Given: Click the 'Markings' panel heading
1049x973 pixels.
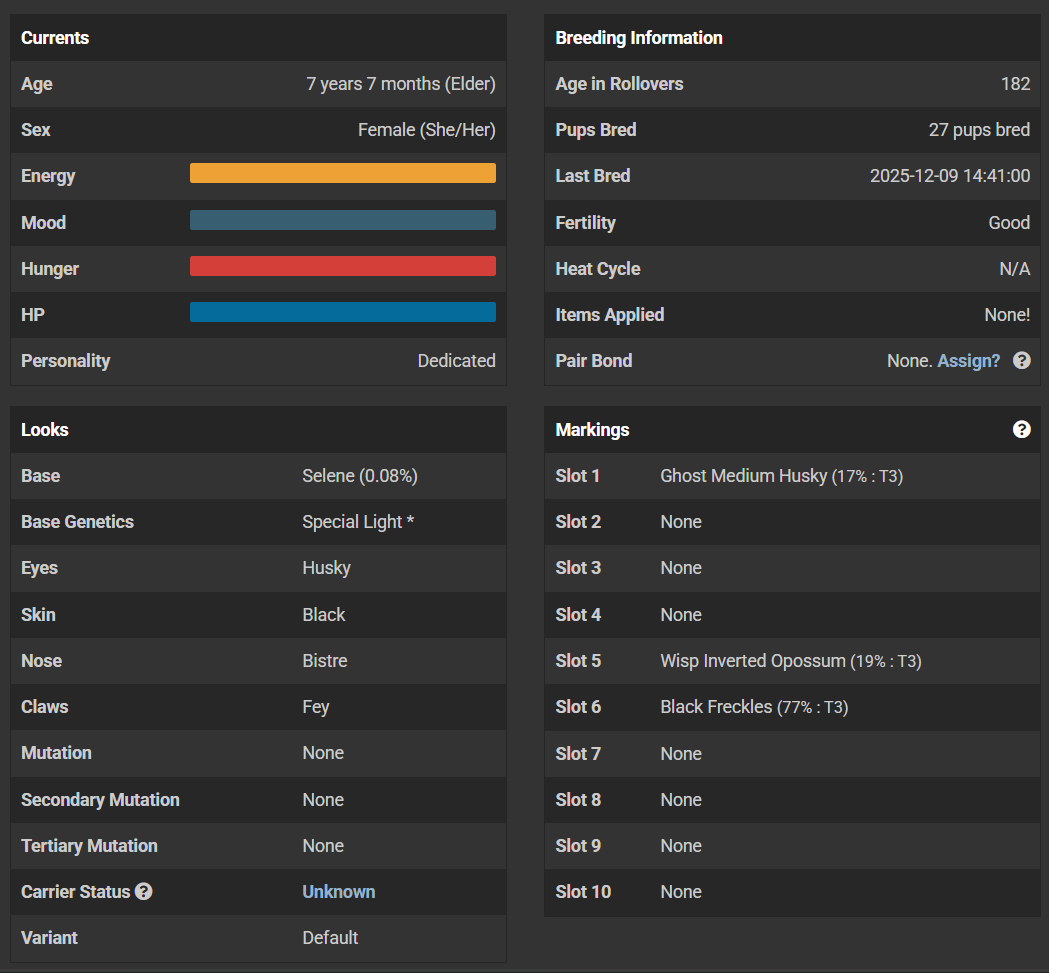Looking at the screenshot, I should pos(592,430).
